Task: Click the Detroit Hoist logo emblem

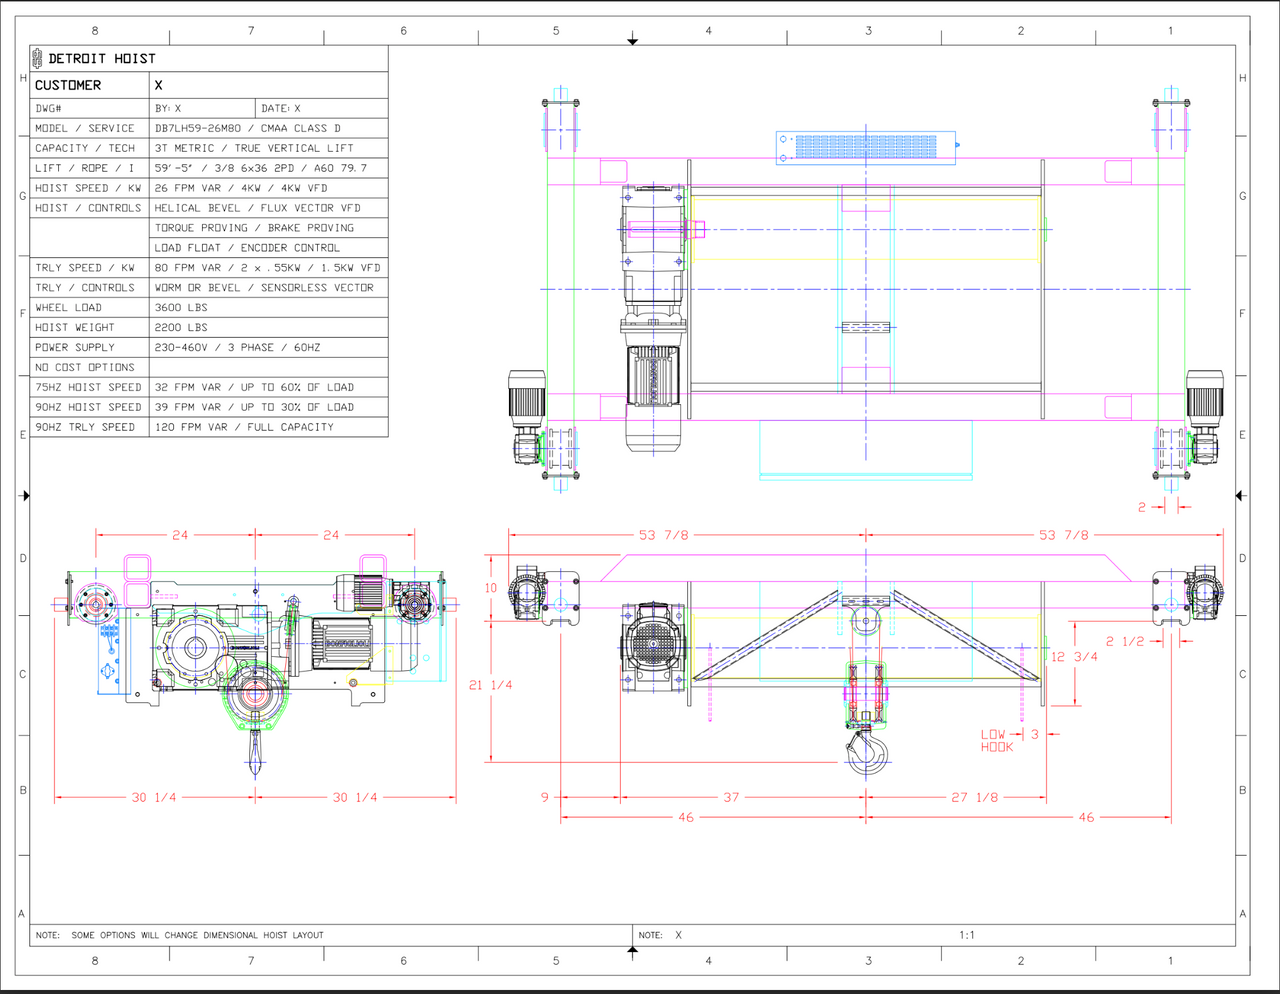Action: coord(37,58)
